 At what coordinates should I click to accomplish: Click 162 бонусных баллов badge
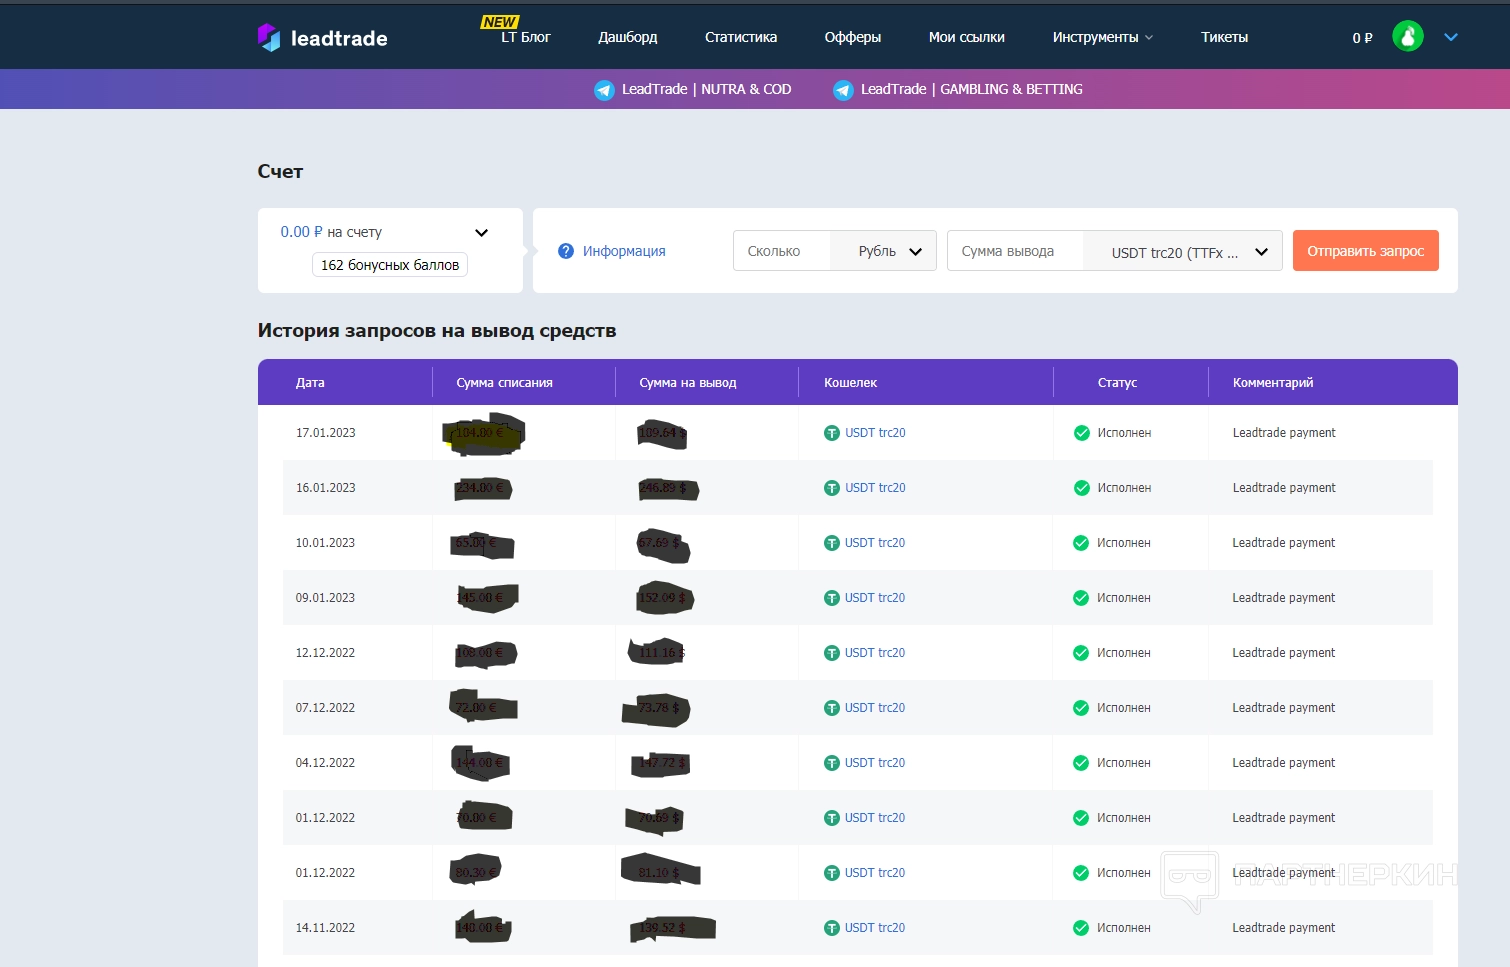click(x=390, y=265)
